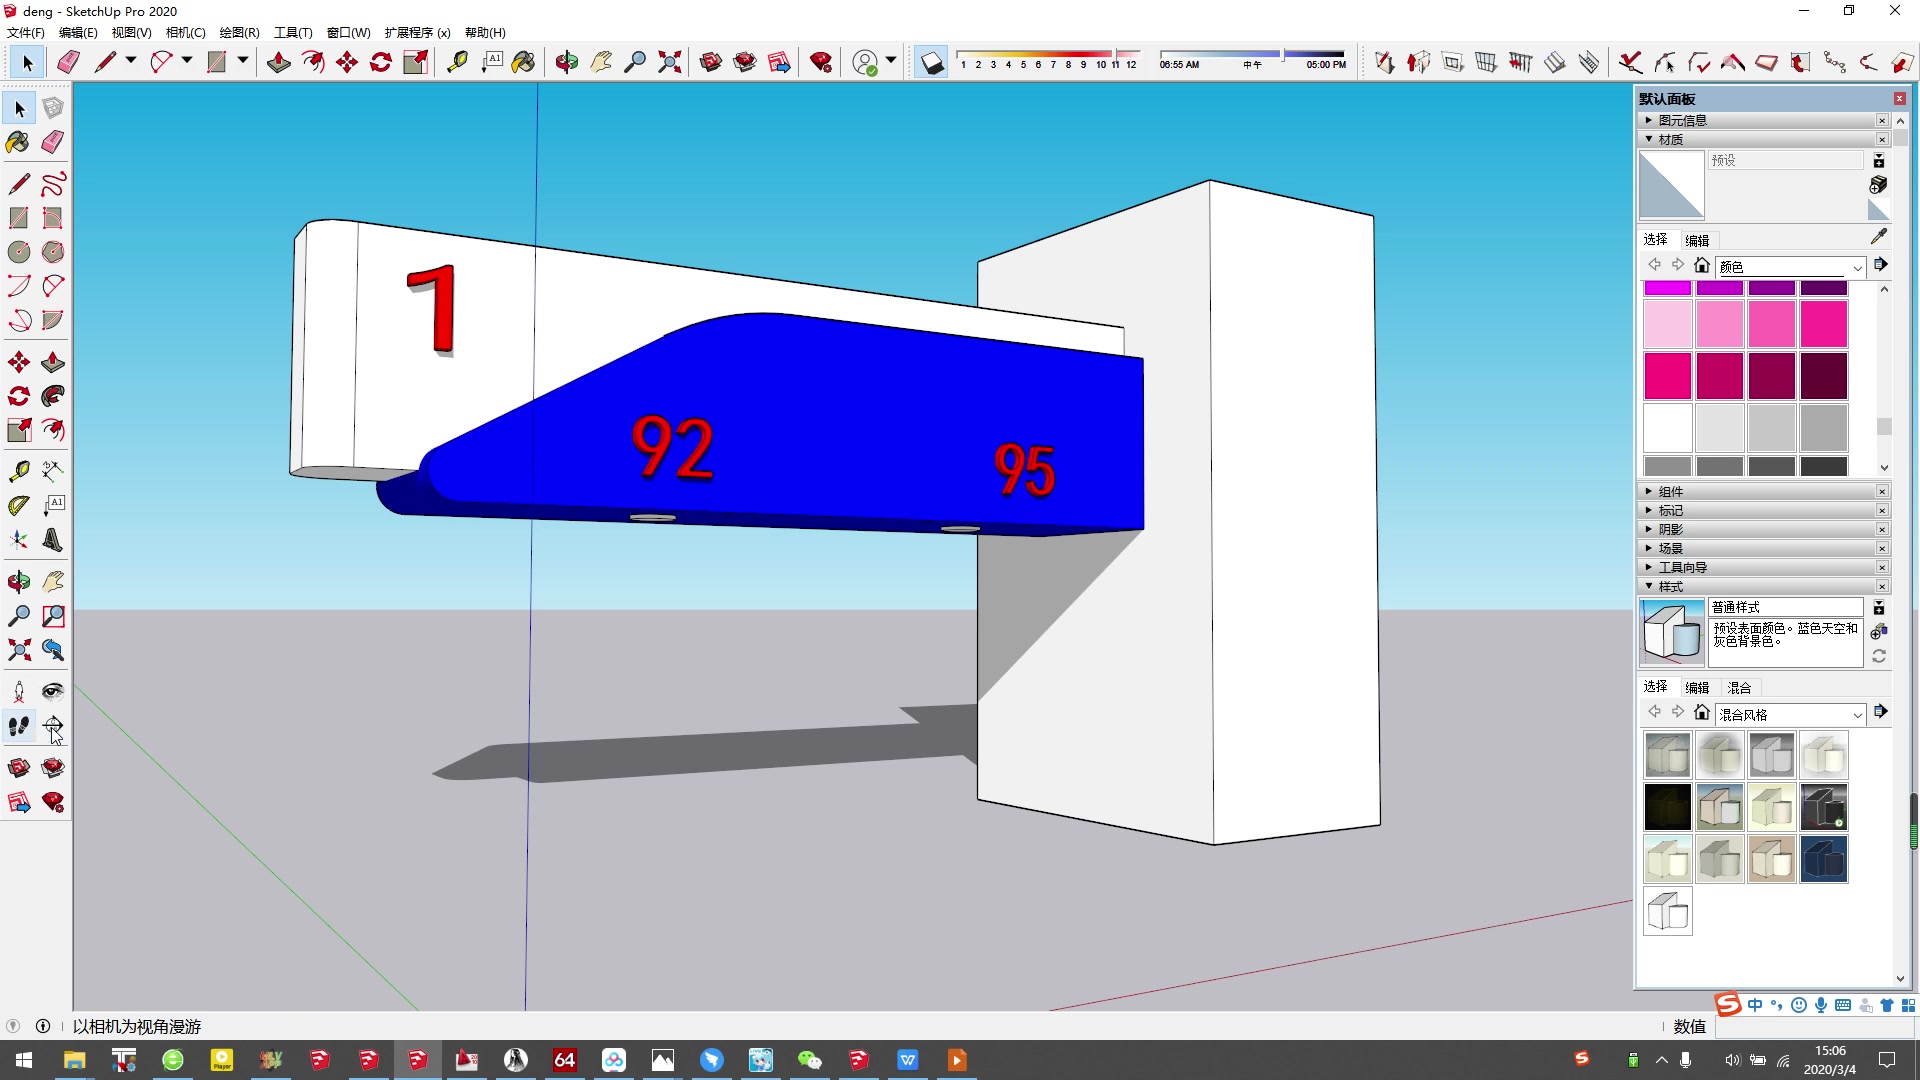Toggle the shadows display button
This screenshot has width=1920, height=1080.
click(x=931, y=63)
